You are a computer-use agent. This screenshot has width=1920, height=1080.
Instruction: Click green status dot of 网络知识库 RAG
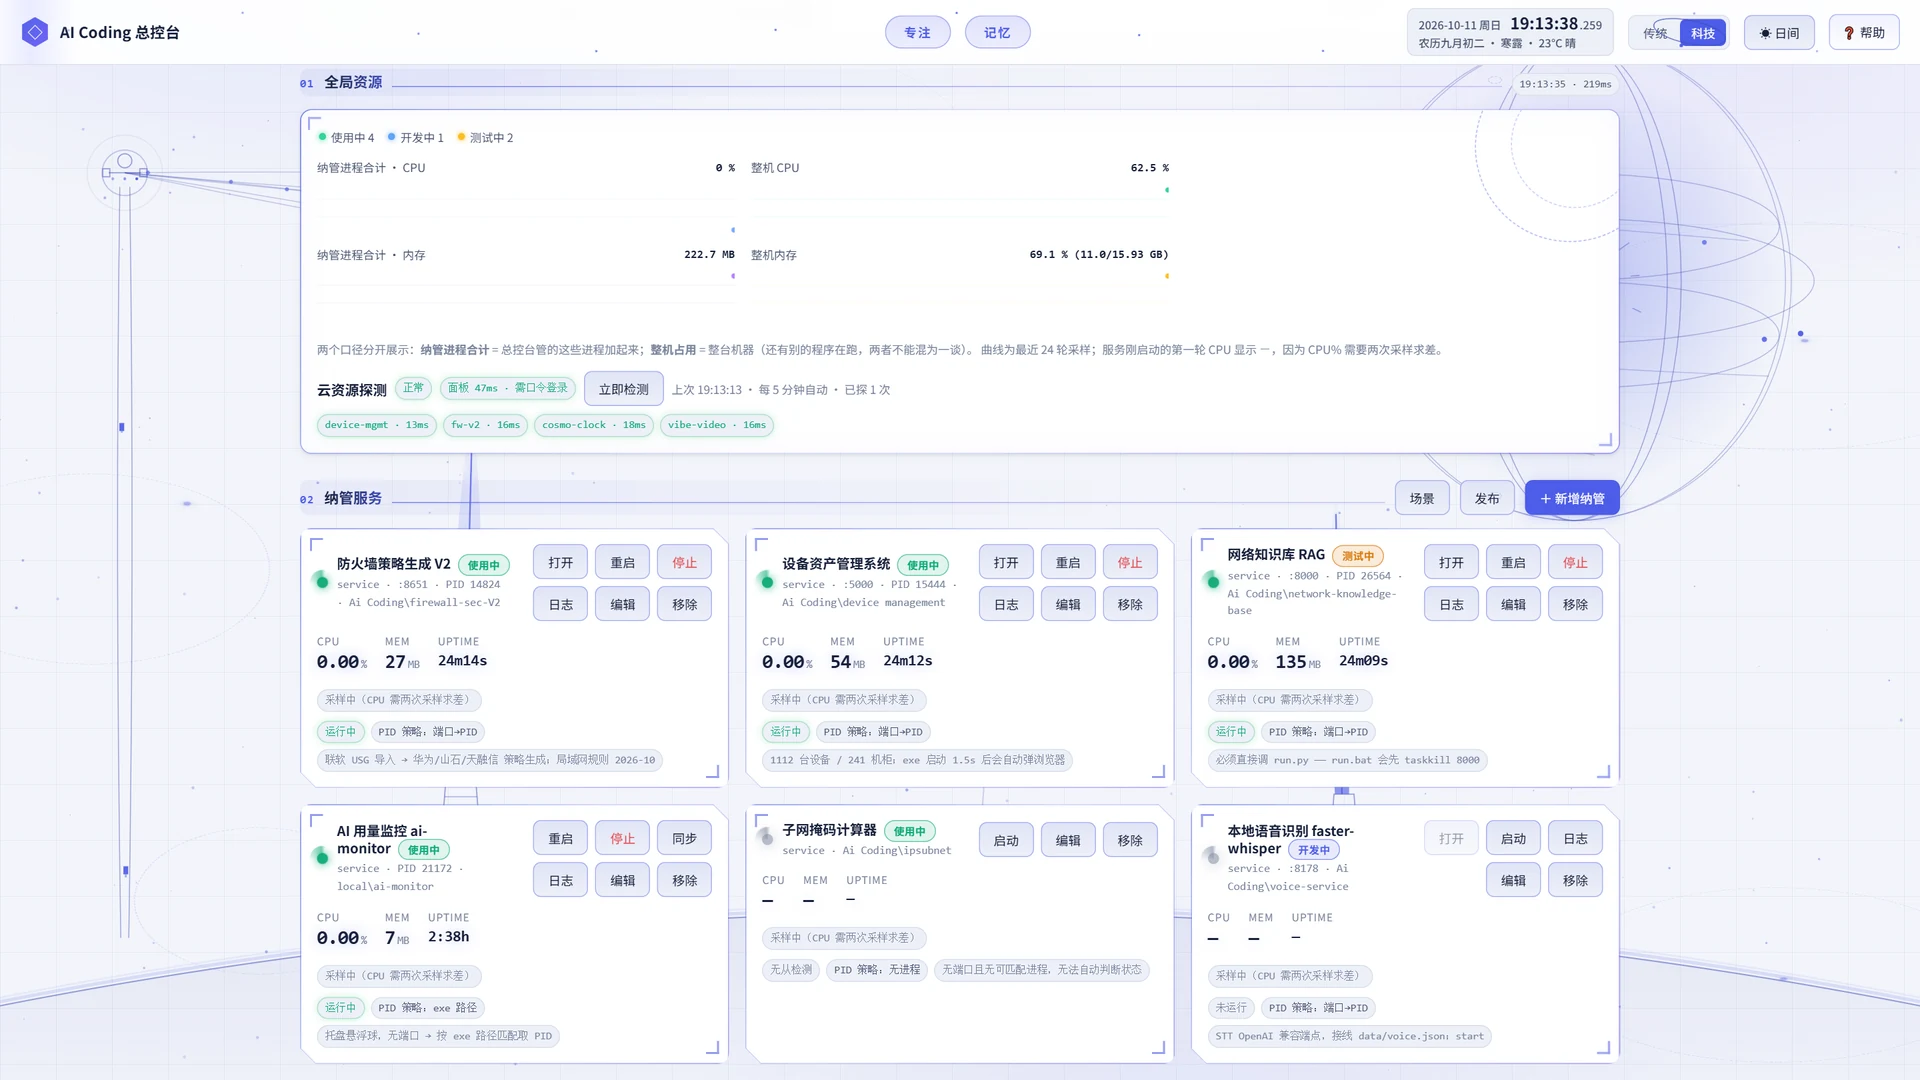click(x=1212, y=580)
